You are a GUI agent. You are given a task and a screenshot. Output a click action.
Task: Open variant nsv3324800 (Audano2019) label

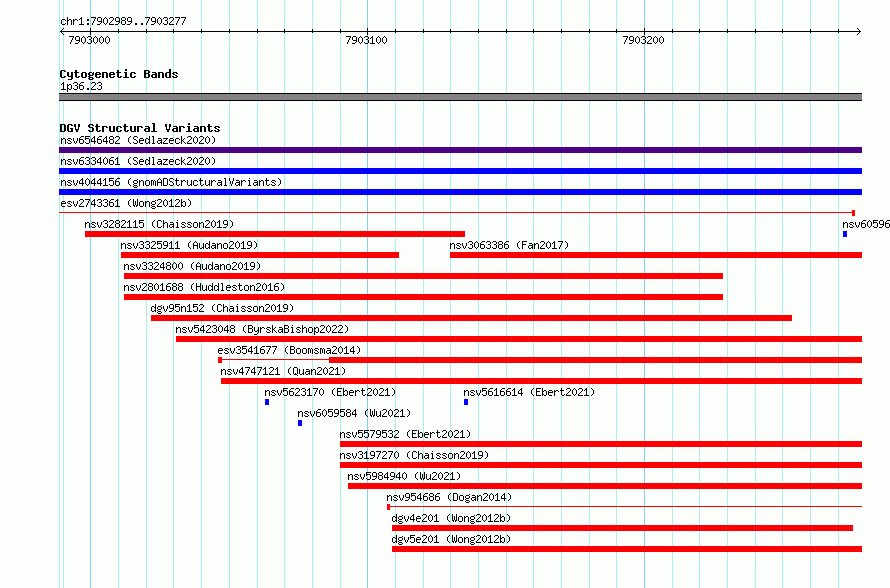pyautogui.click(x=192, y=266)
